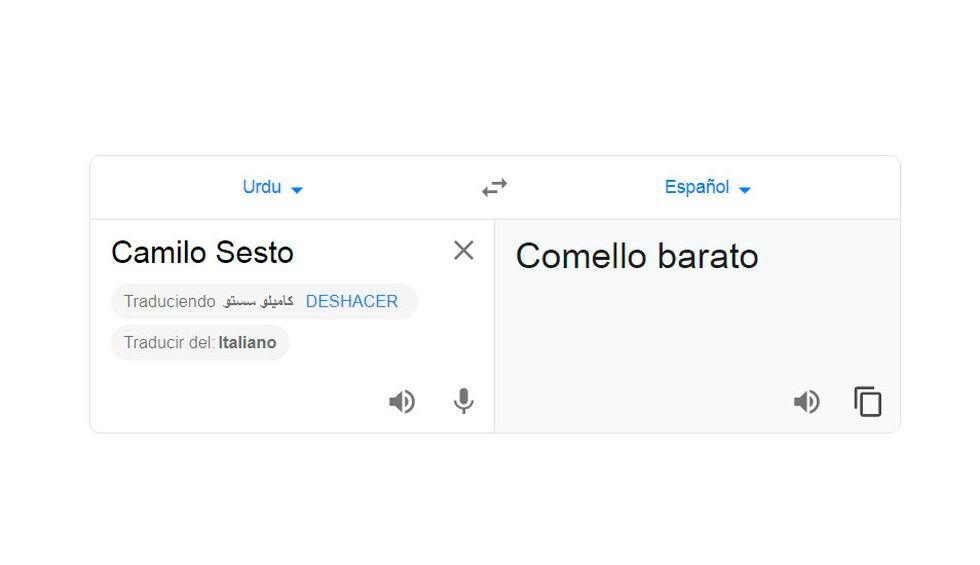980x565 pixels.
Task: Activate microphone voice input
Action: pos(463,402)
